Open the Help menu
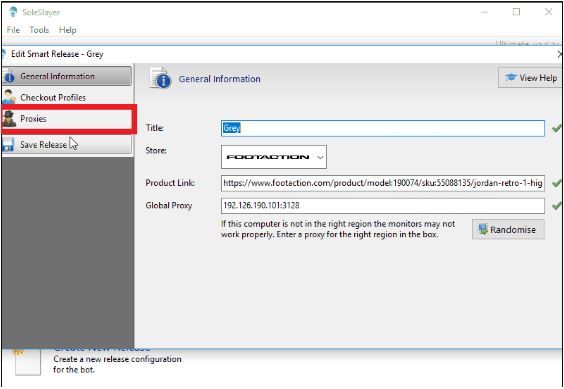The image size is (564, 389). (x=68, y=30)
